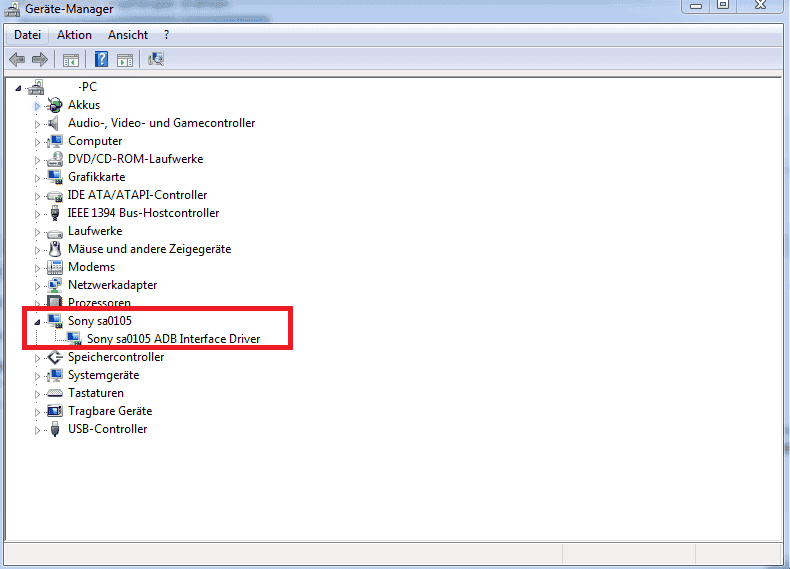The width and height of the screenshot is (790, 569).
Task: Expand the Akkus category
Action: click(x=37, y=106)
